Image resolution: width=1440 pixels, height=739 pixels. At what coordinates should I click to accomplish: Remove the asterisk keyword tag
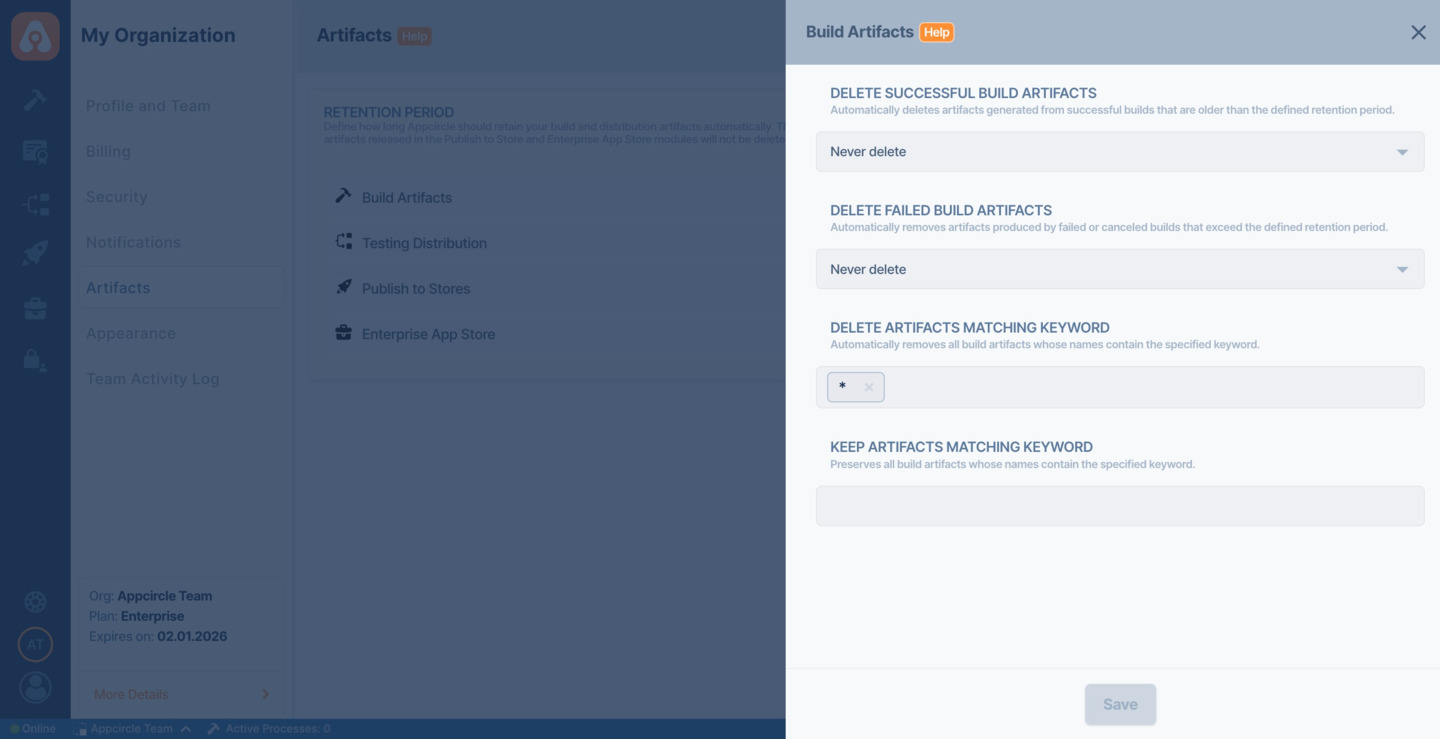click(x=868, y=387)
